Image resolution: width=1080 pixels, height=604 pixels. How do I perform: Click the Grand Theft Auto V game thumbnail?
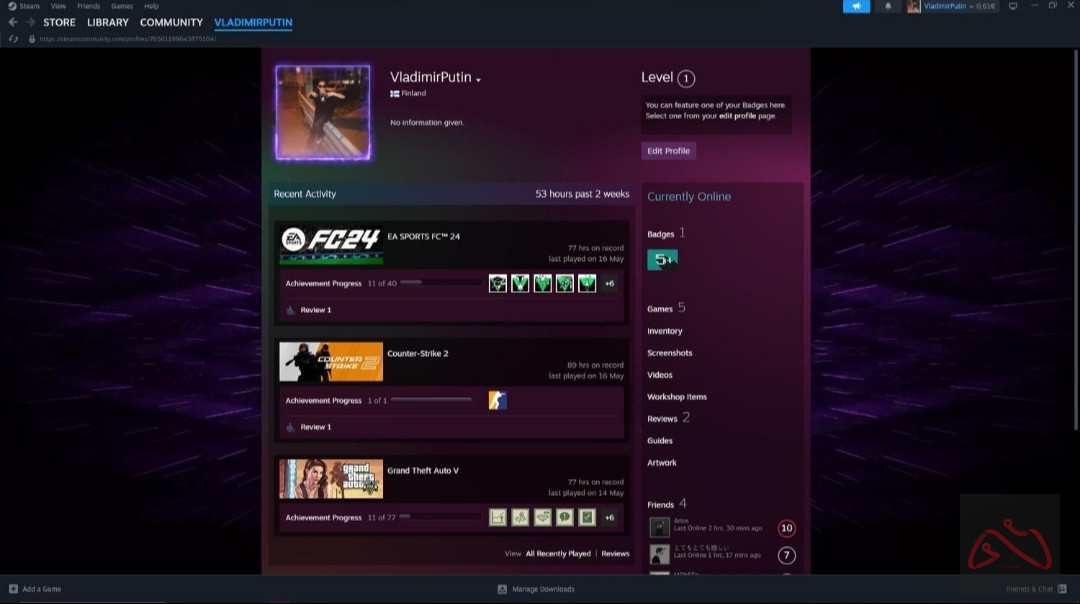coord(330,478)
